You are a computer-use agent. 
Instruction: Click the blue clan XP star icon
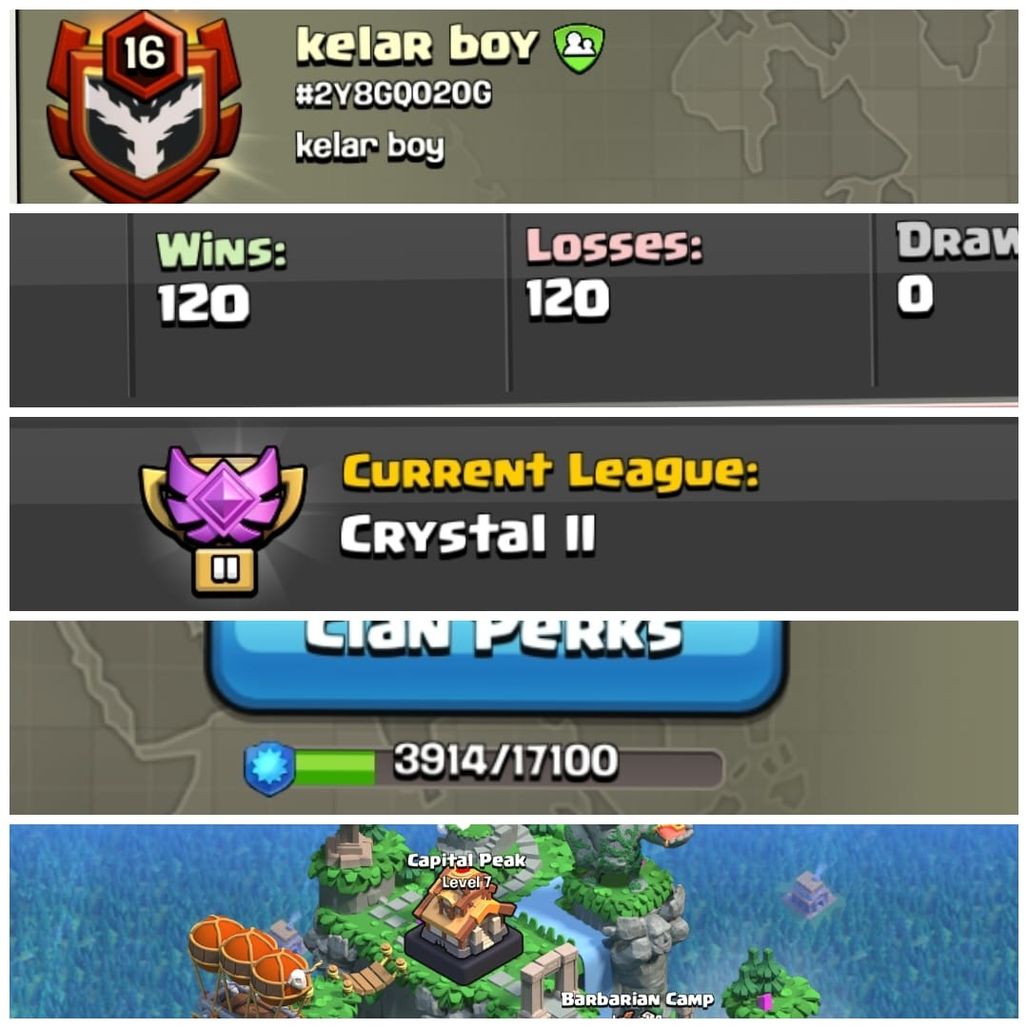click(x=269, y=768)
